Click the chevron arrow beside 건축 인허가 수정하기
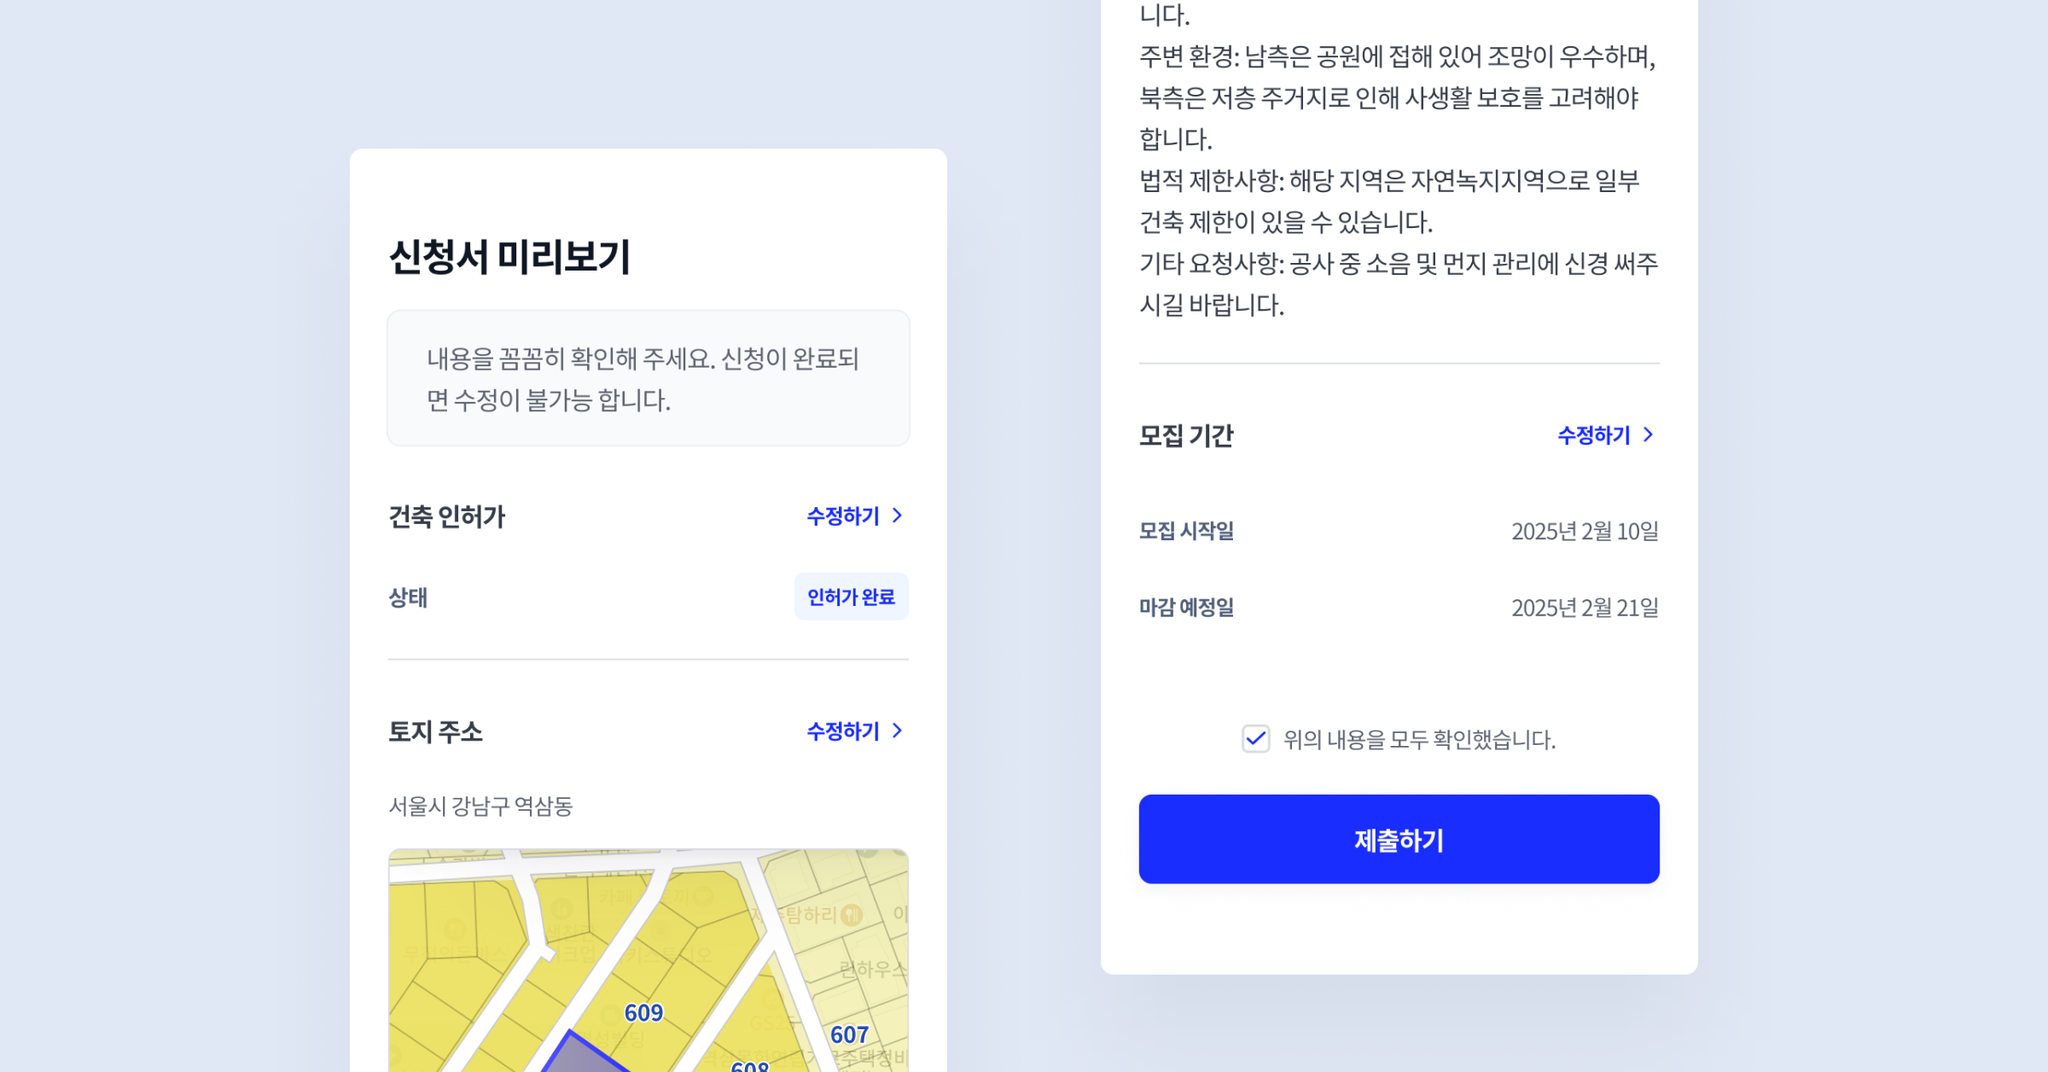2048x1072 pixels. pos(897,515)
